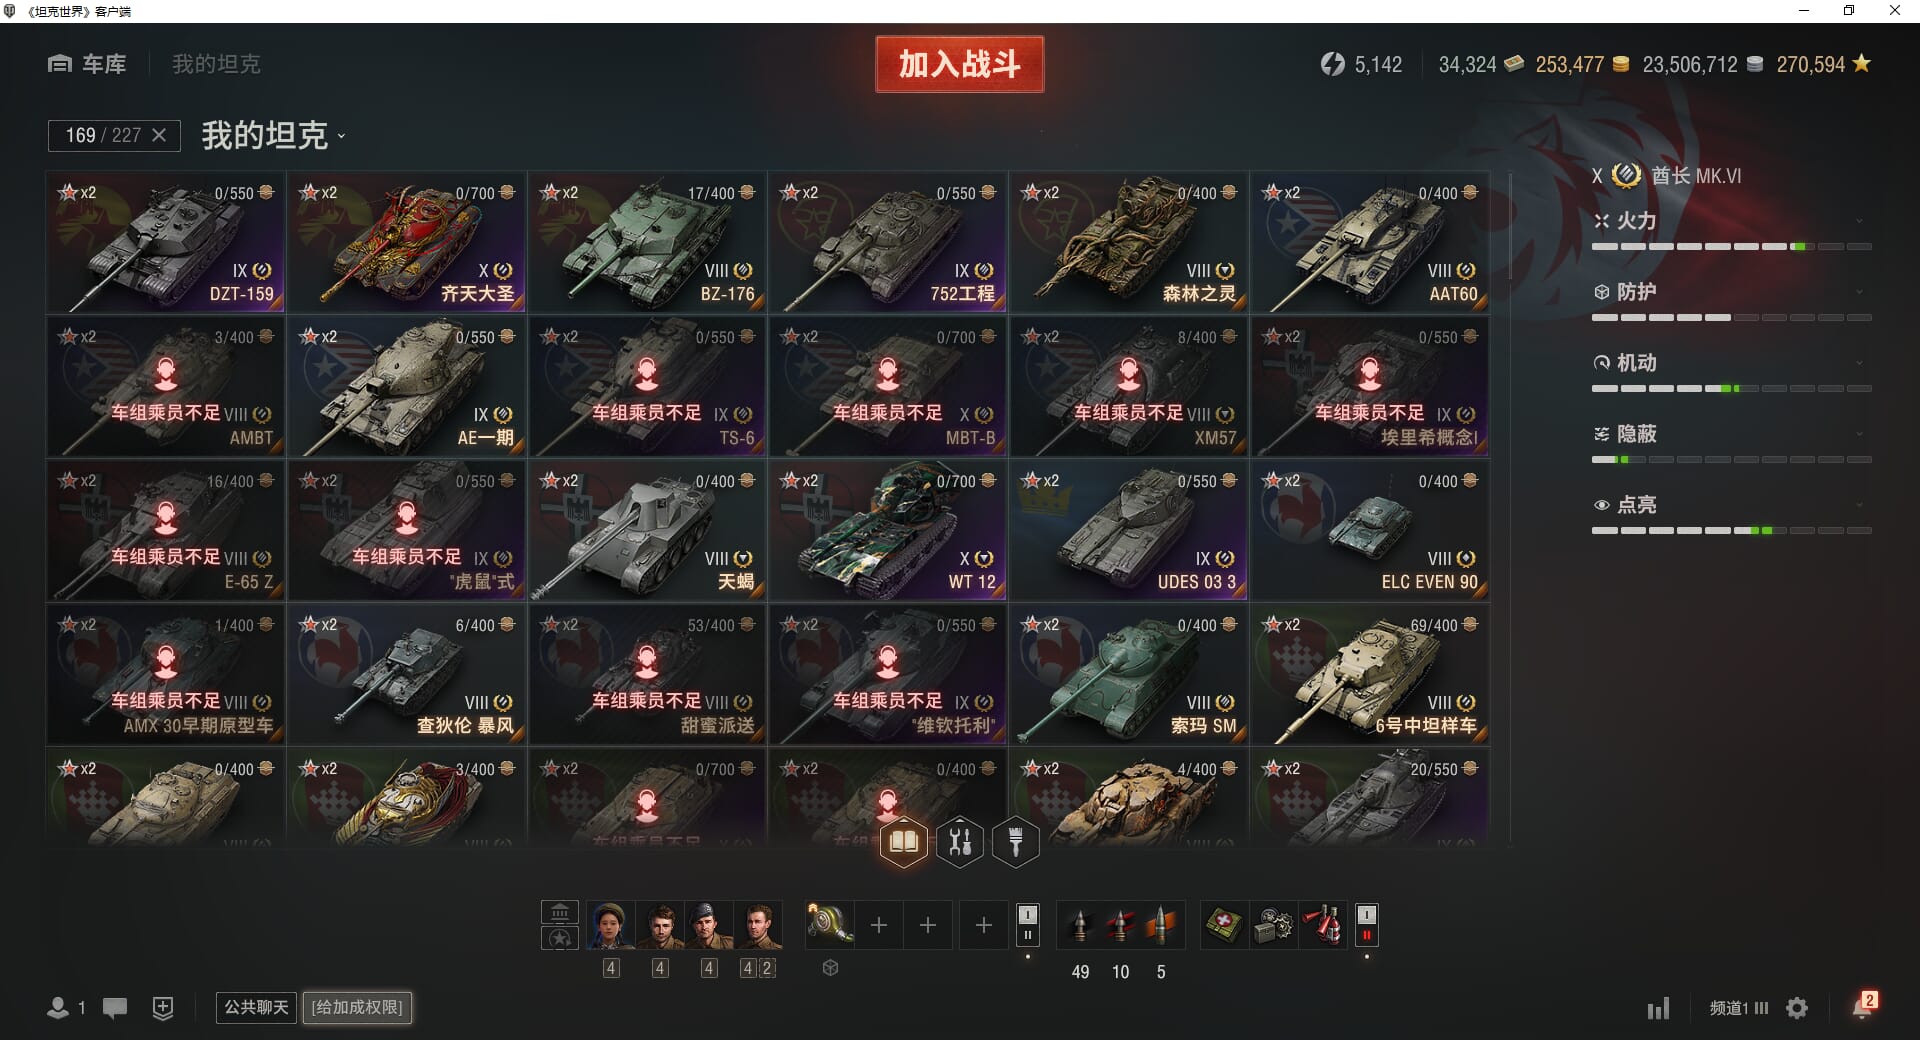Open the vehicle maintenance wrench icon
This screenshot has height=1040, width=1920.
(960, 842)
